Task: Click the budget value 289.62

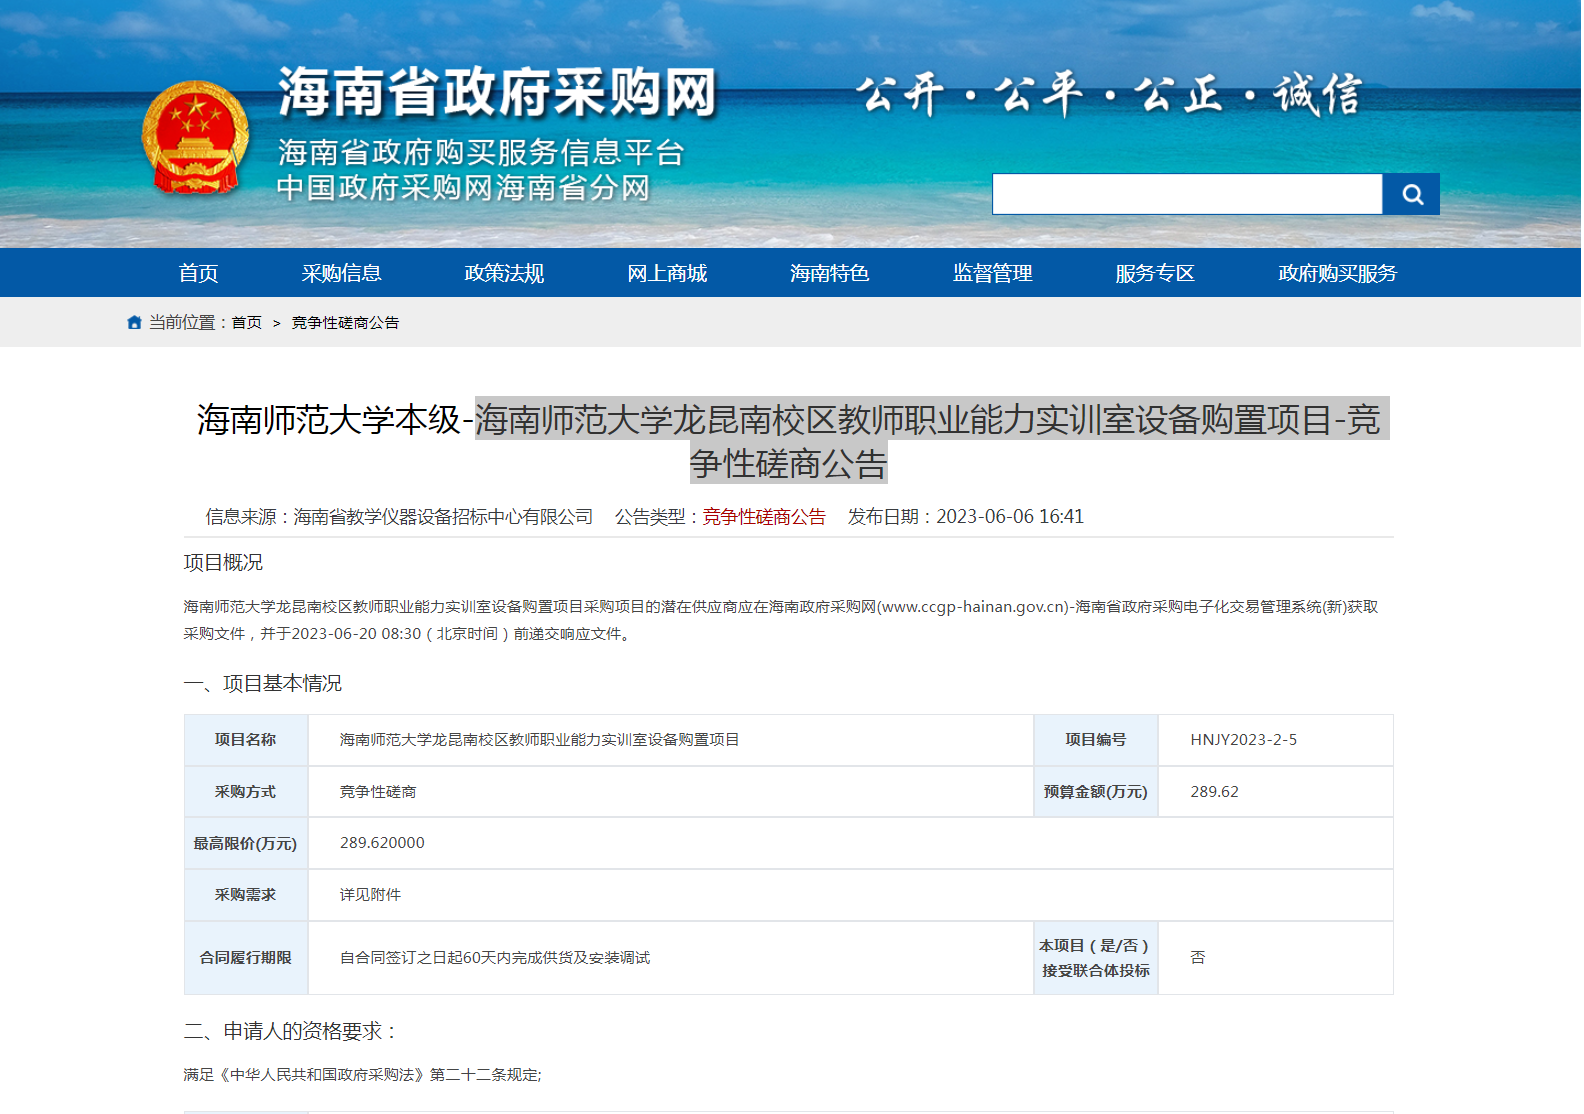Action: pos(1214,792)
